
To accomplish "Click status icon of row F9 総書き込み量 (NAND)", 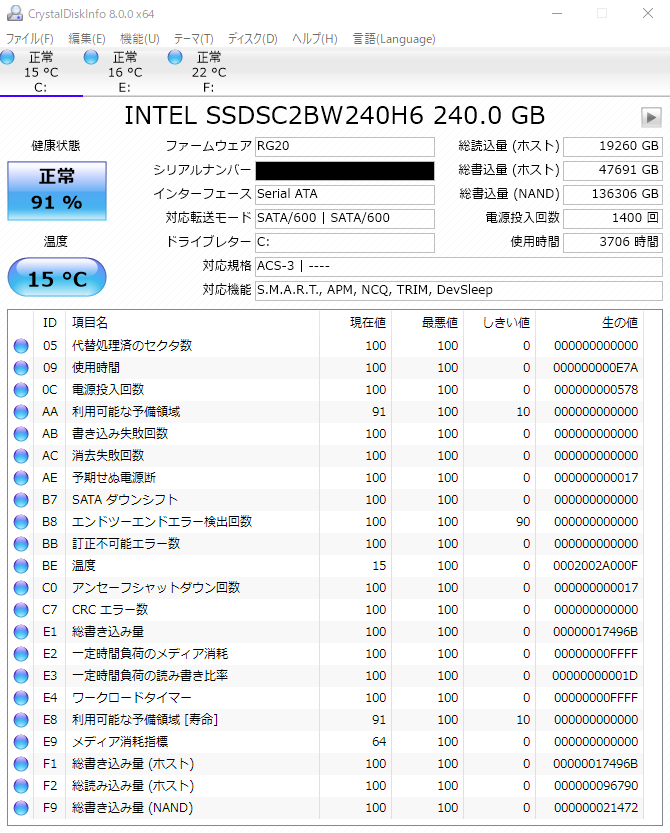I will (x=21, y=808).
